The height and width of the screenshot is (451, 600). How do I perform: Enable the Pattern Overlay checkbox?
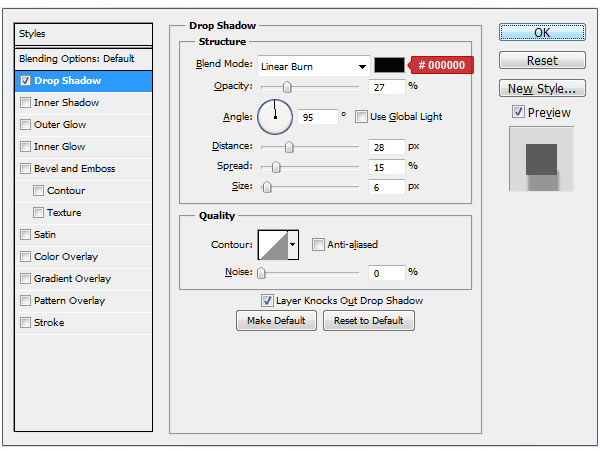(x=25, y=301)
